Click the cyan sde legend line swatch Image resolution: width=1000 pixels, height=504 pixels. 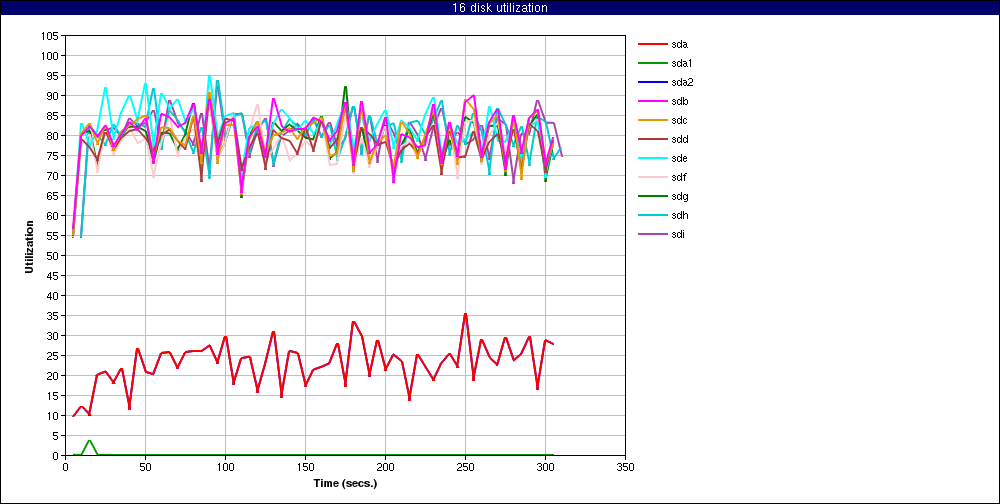(x=651, y=158)
